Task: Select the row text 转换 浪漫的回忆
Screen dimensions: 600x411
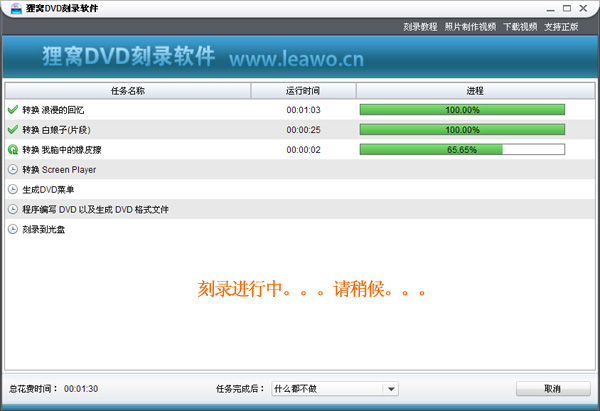Action: click(x=53, y=110)
